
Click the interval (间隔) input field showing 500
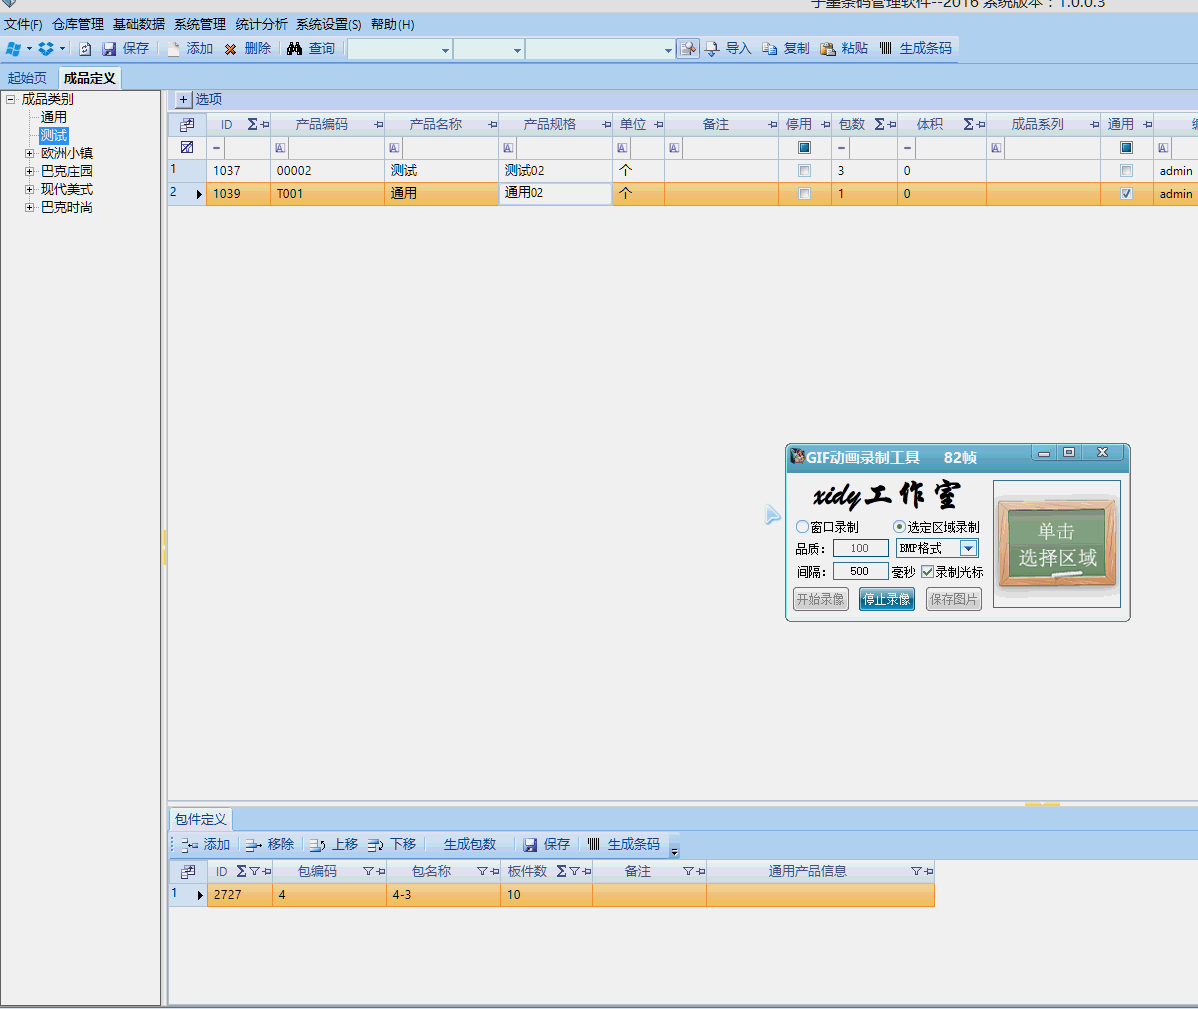[x=860, y=572]
